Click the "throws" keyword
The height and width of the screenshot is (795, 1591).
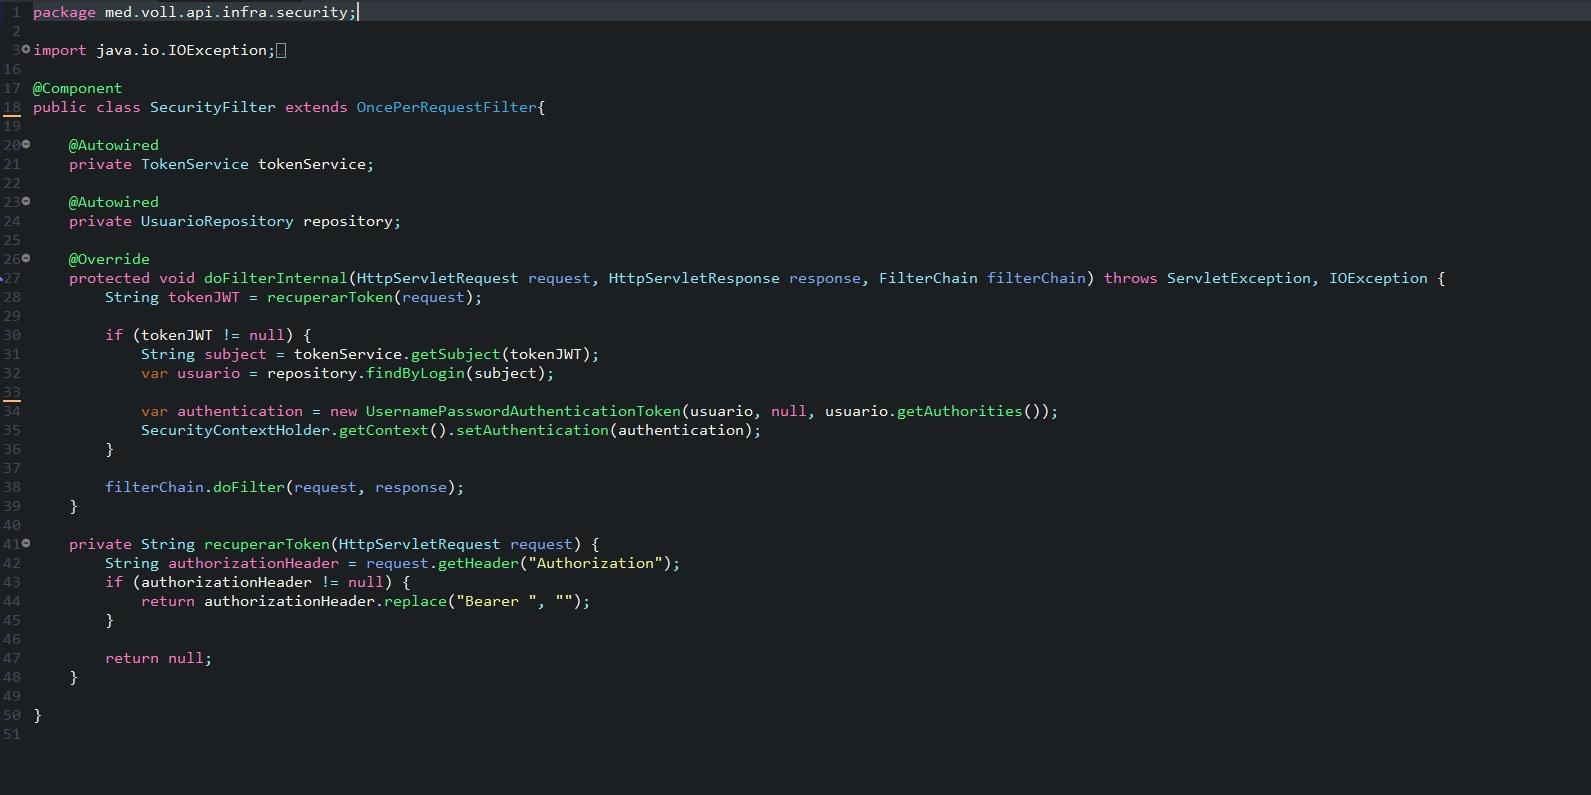tap(1130, 278)
